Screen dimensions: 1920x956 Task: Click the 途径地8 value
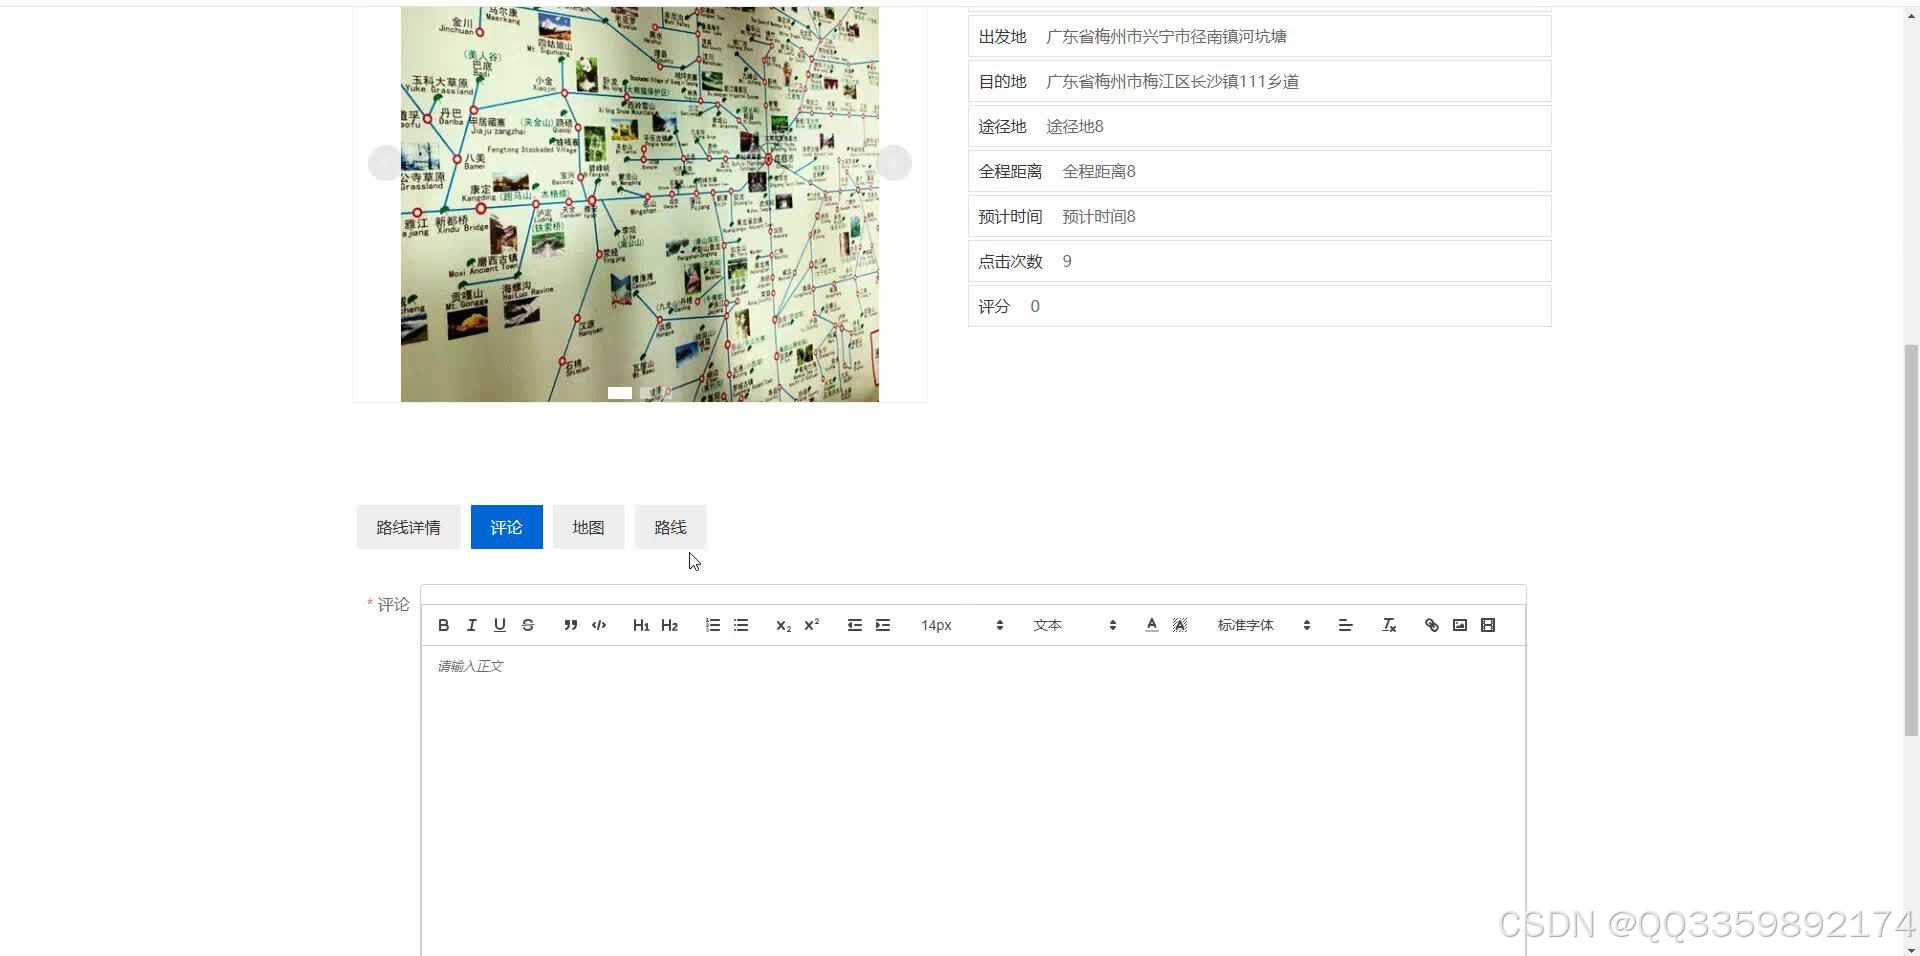[x=1075, y=126]
